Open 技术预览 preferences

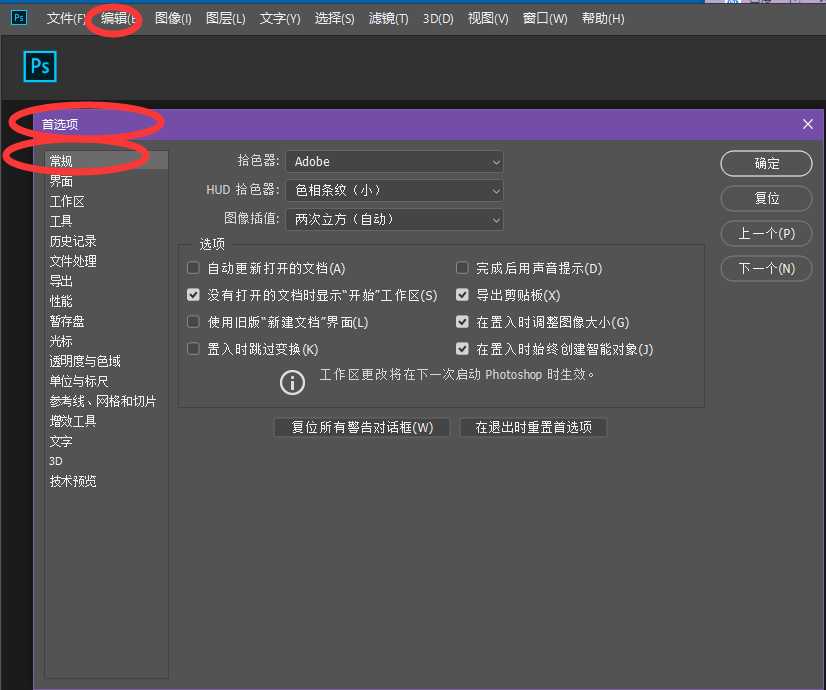73,481
